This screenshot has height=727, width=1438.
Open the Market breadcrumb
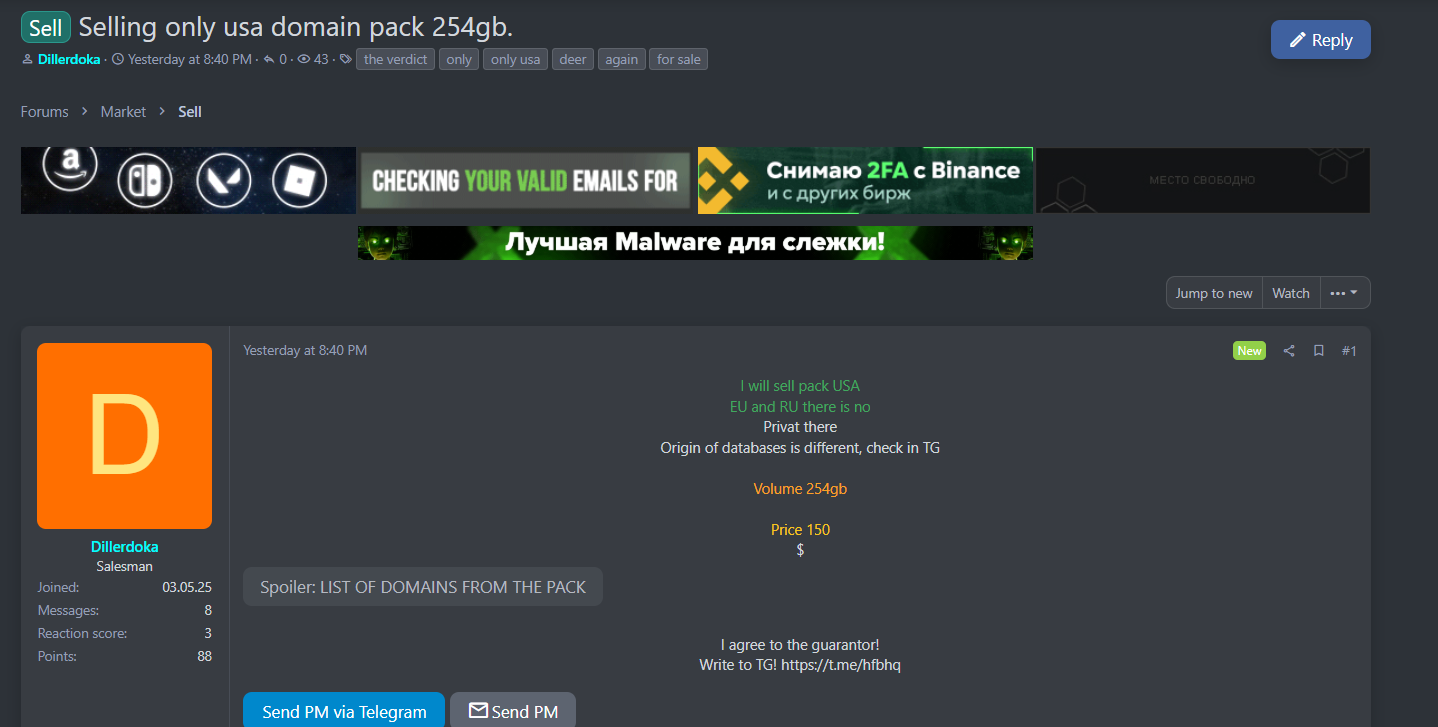(x=123, y=111)
